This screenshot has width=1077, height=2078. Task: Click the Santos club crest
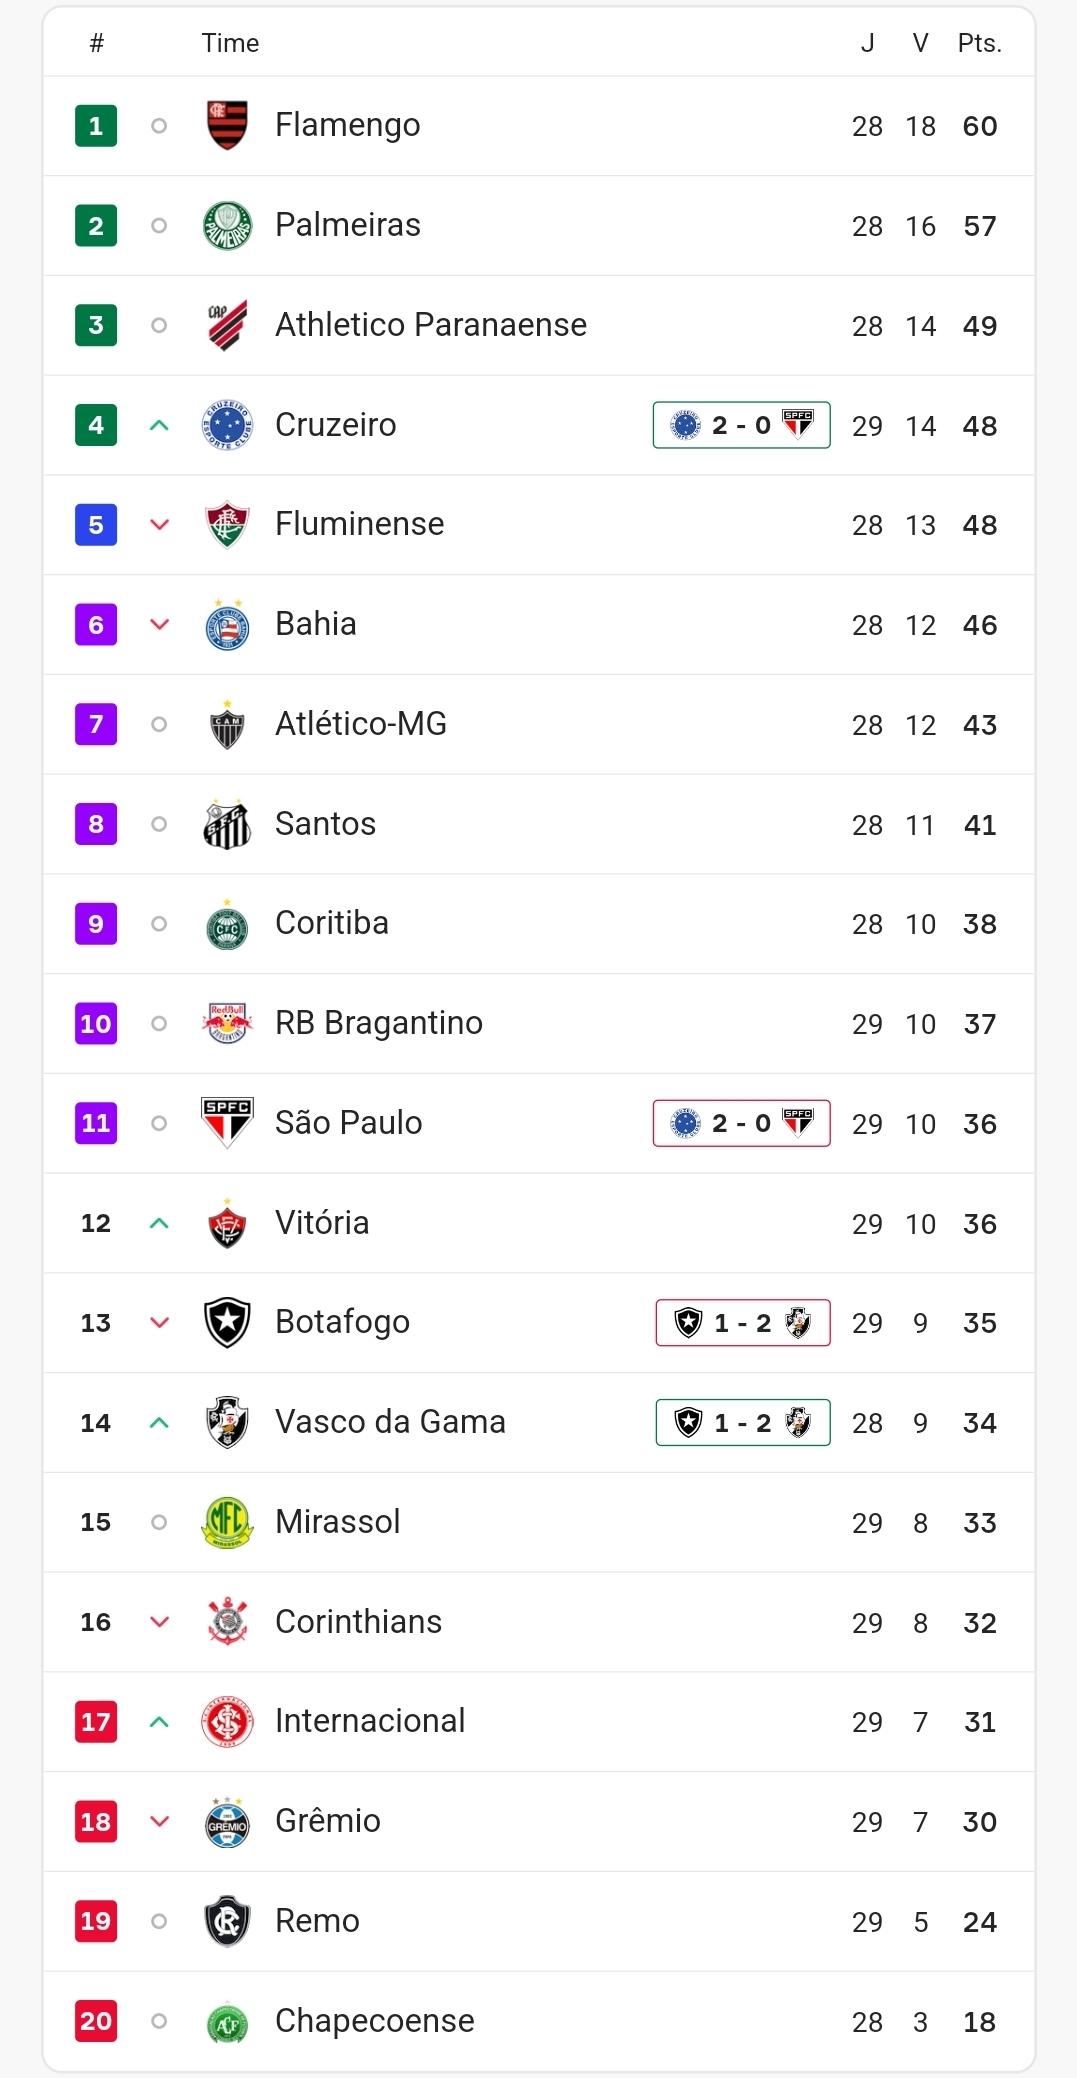pos(227,824)
